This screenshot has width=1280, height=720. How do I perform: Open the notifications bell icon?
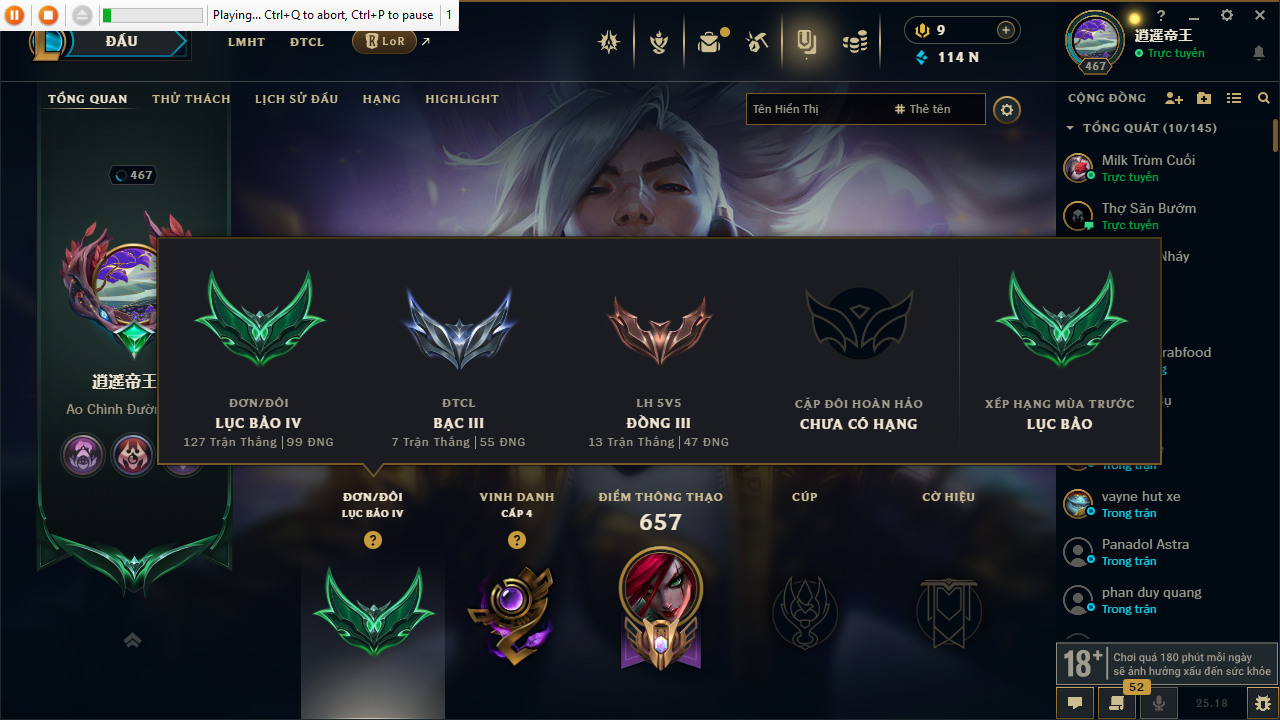pos(1259,53)
